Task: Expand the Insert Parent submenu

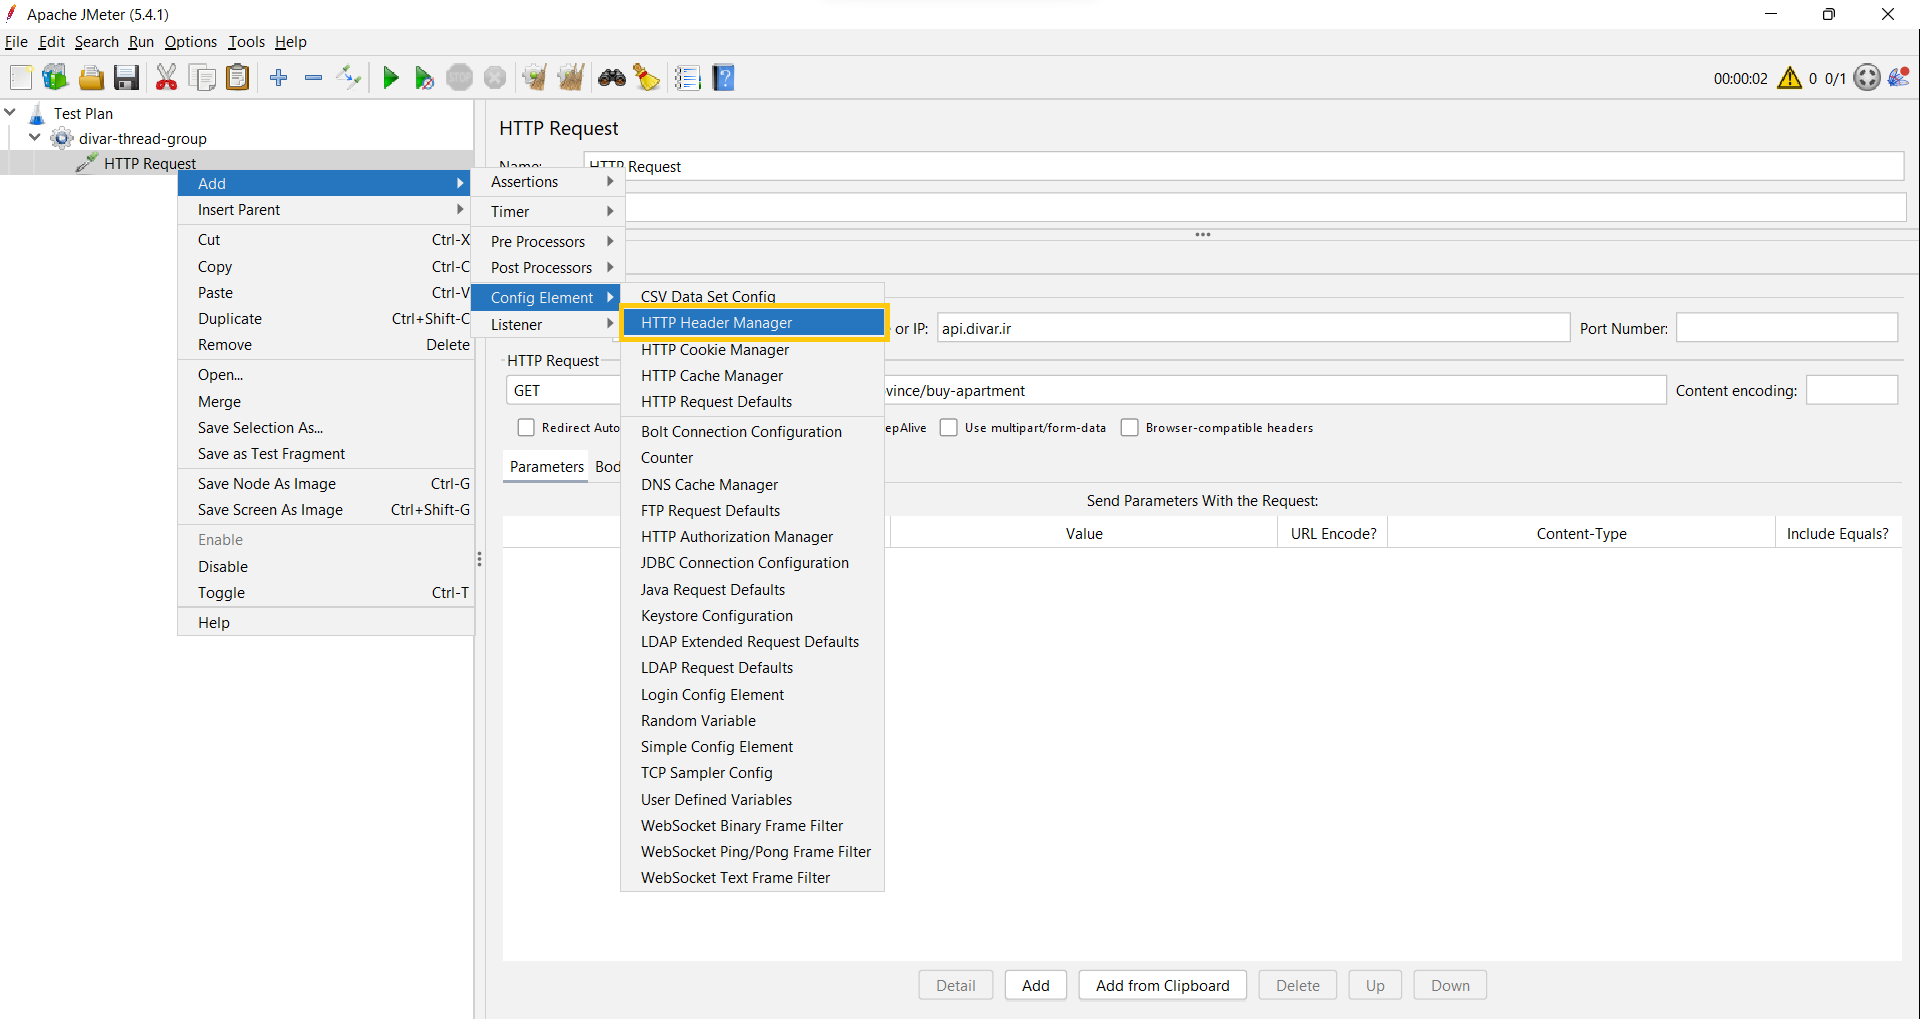Action: click(326, 210)
